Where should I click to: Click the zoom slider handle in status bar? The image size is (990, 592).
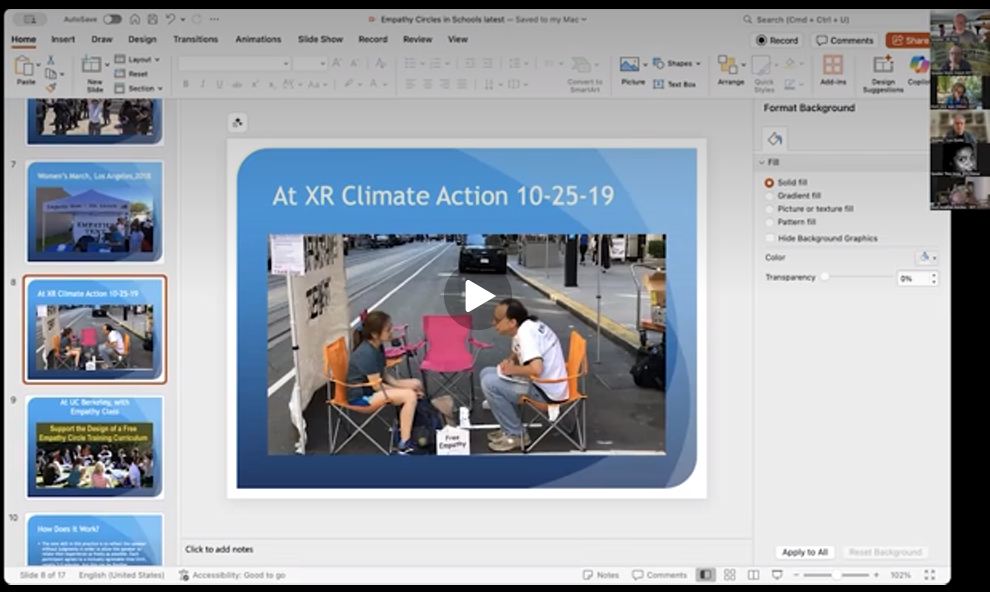pos(836,575)
